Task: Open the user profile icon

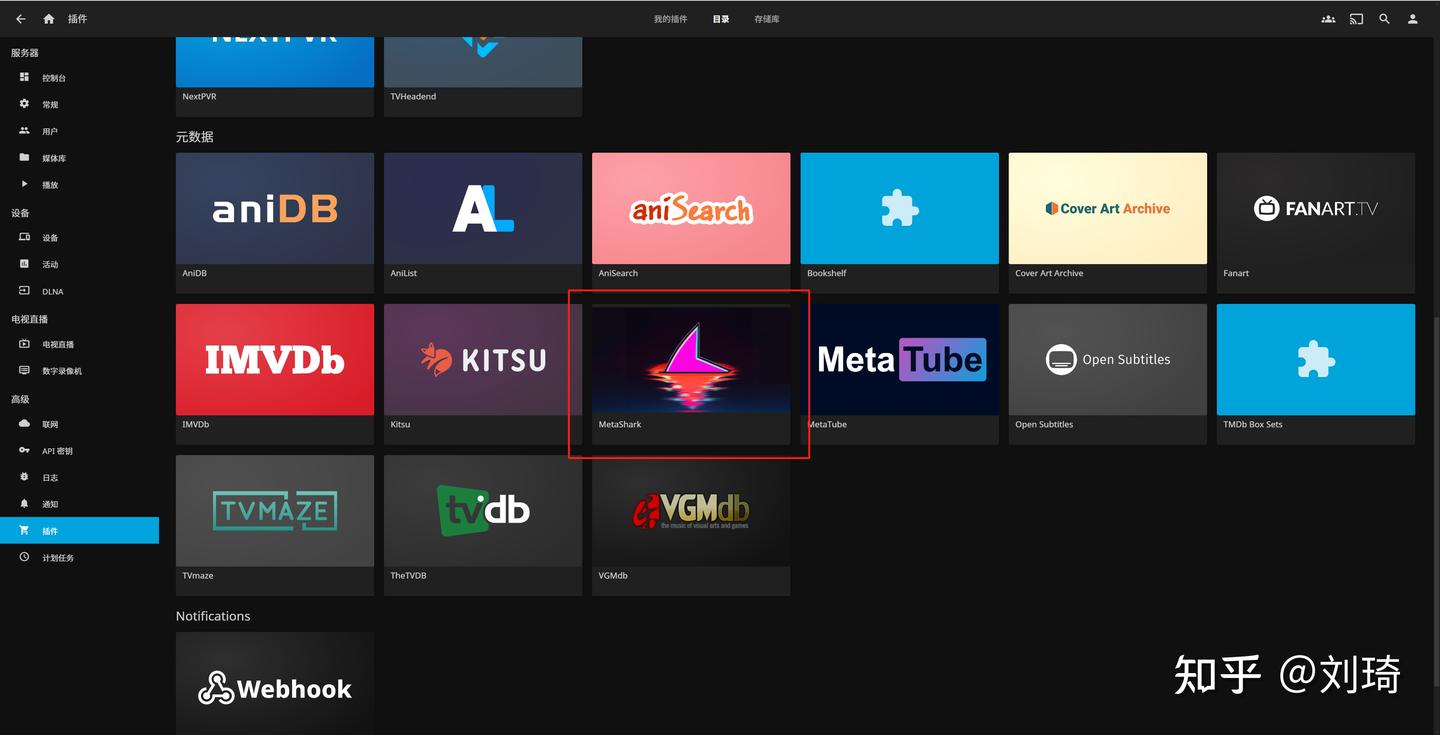Action: (1412, 19)
